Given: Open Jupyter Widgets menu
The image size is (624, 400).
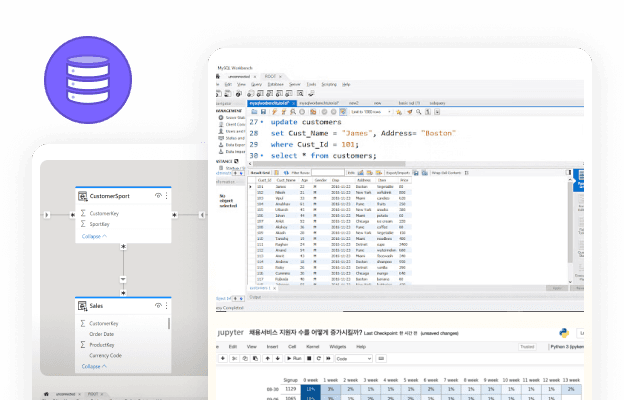Looking at the screenshot, I should click(337, 347).
